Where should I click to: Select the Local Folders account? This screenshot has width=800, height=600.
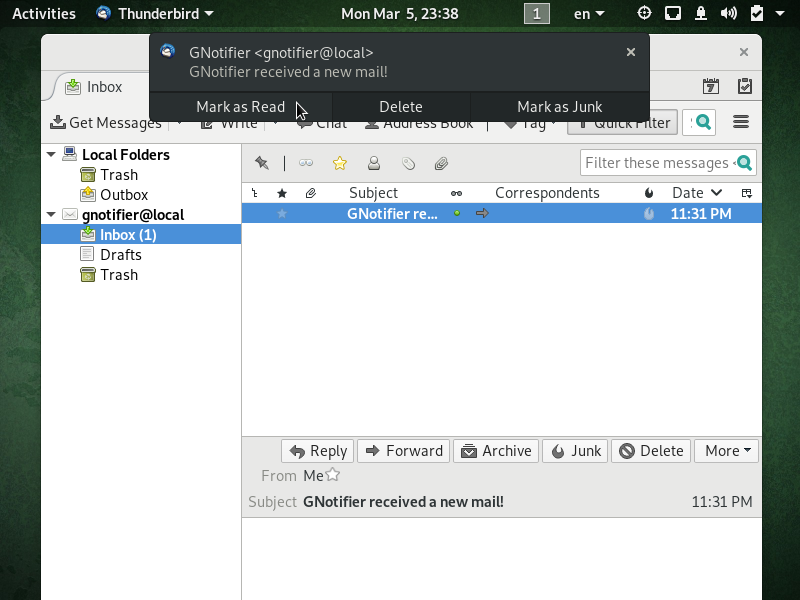click(126, 155)
